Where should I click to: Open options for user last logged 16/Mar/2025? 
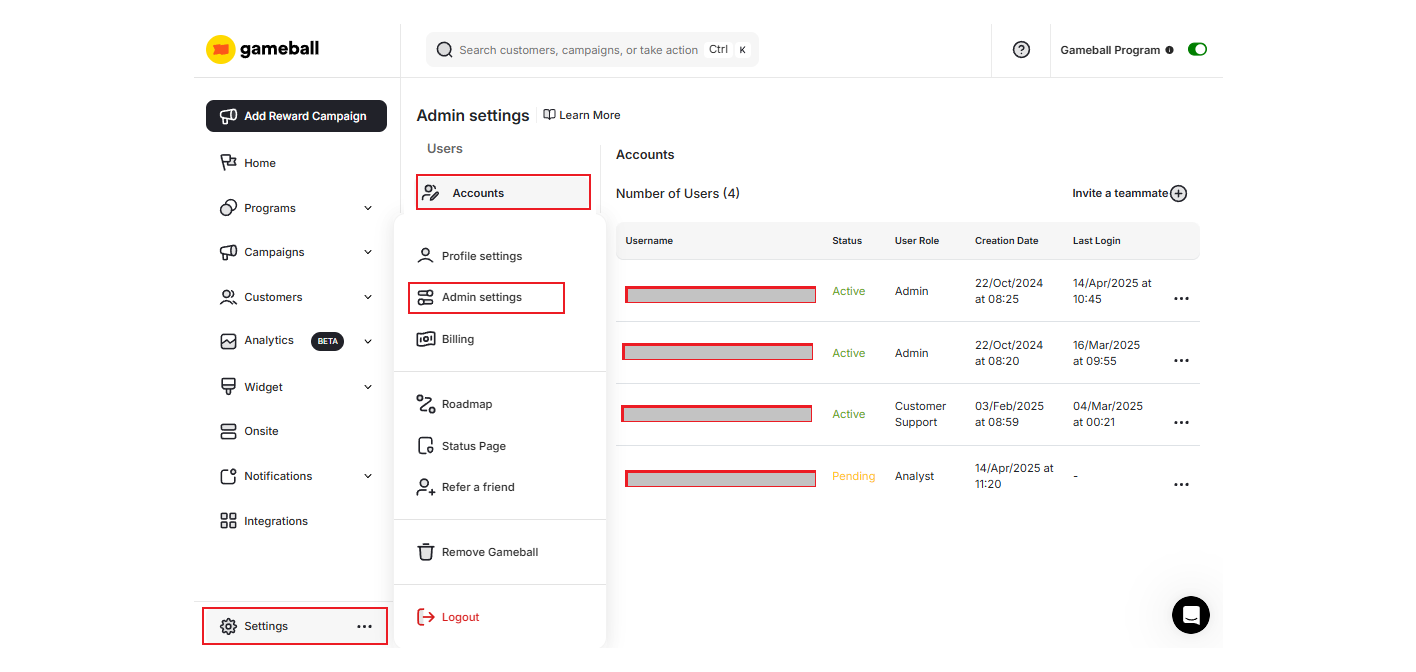pos(1181,360)
